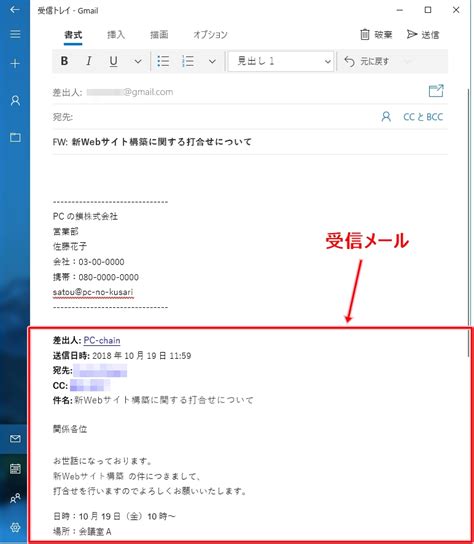Expand paragraph formatting options chevron

pyautogui.click(x=212, y=61)
